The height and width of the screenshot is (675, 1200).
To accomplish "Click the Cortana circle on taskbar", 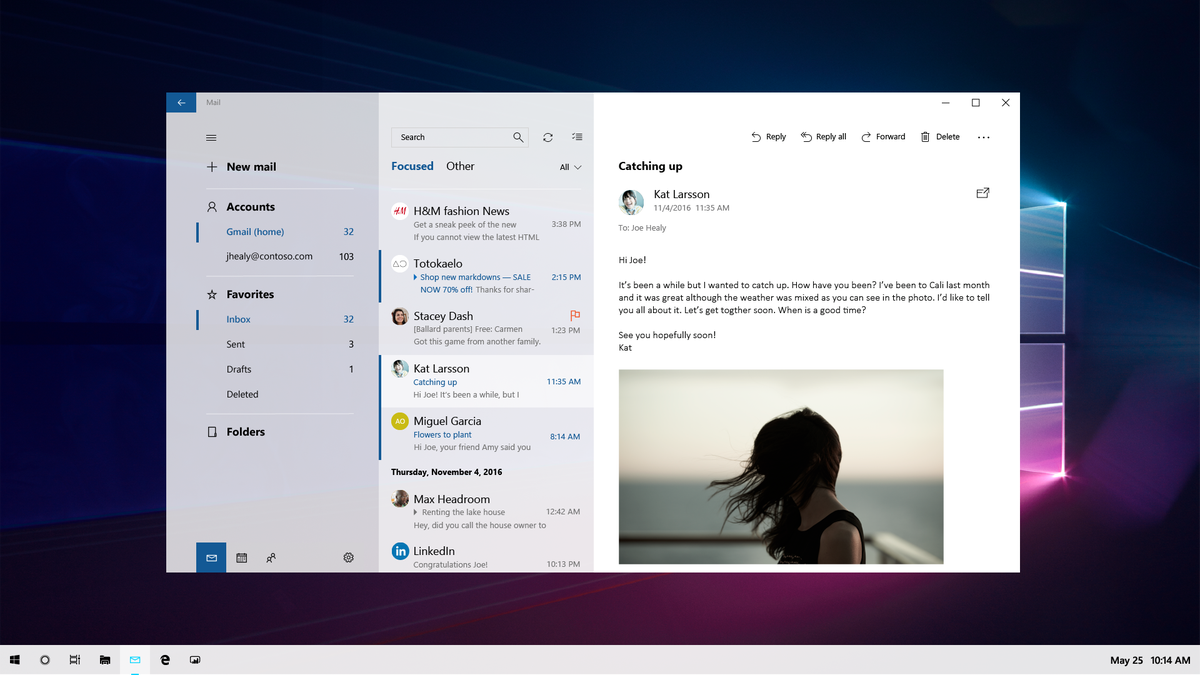I will [x=45, y=660].
